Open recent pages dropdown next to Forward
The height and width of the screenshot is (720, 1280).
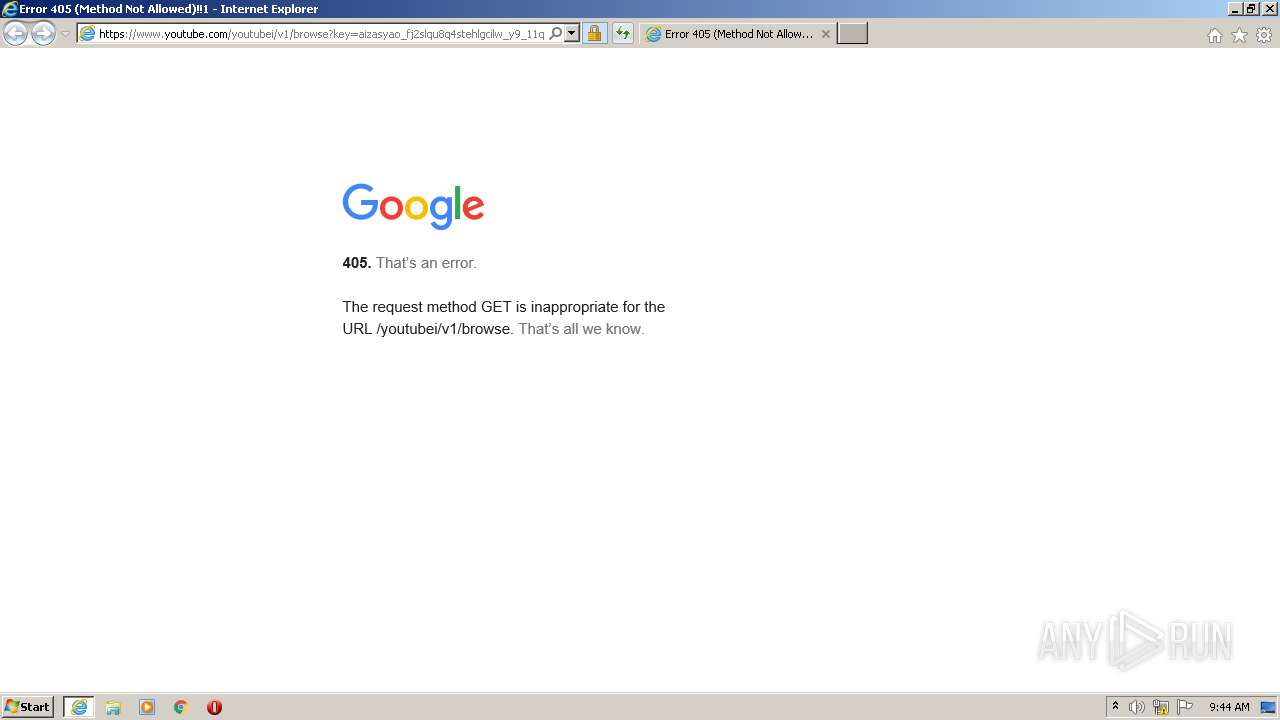coord(65,34)
